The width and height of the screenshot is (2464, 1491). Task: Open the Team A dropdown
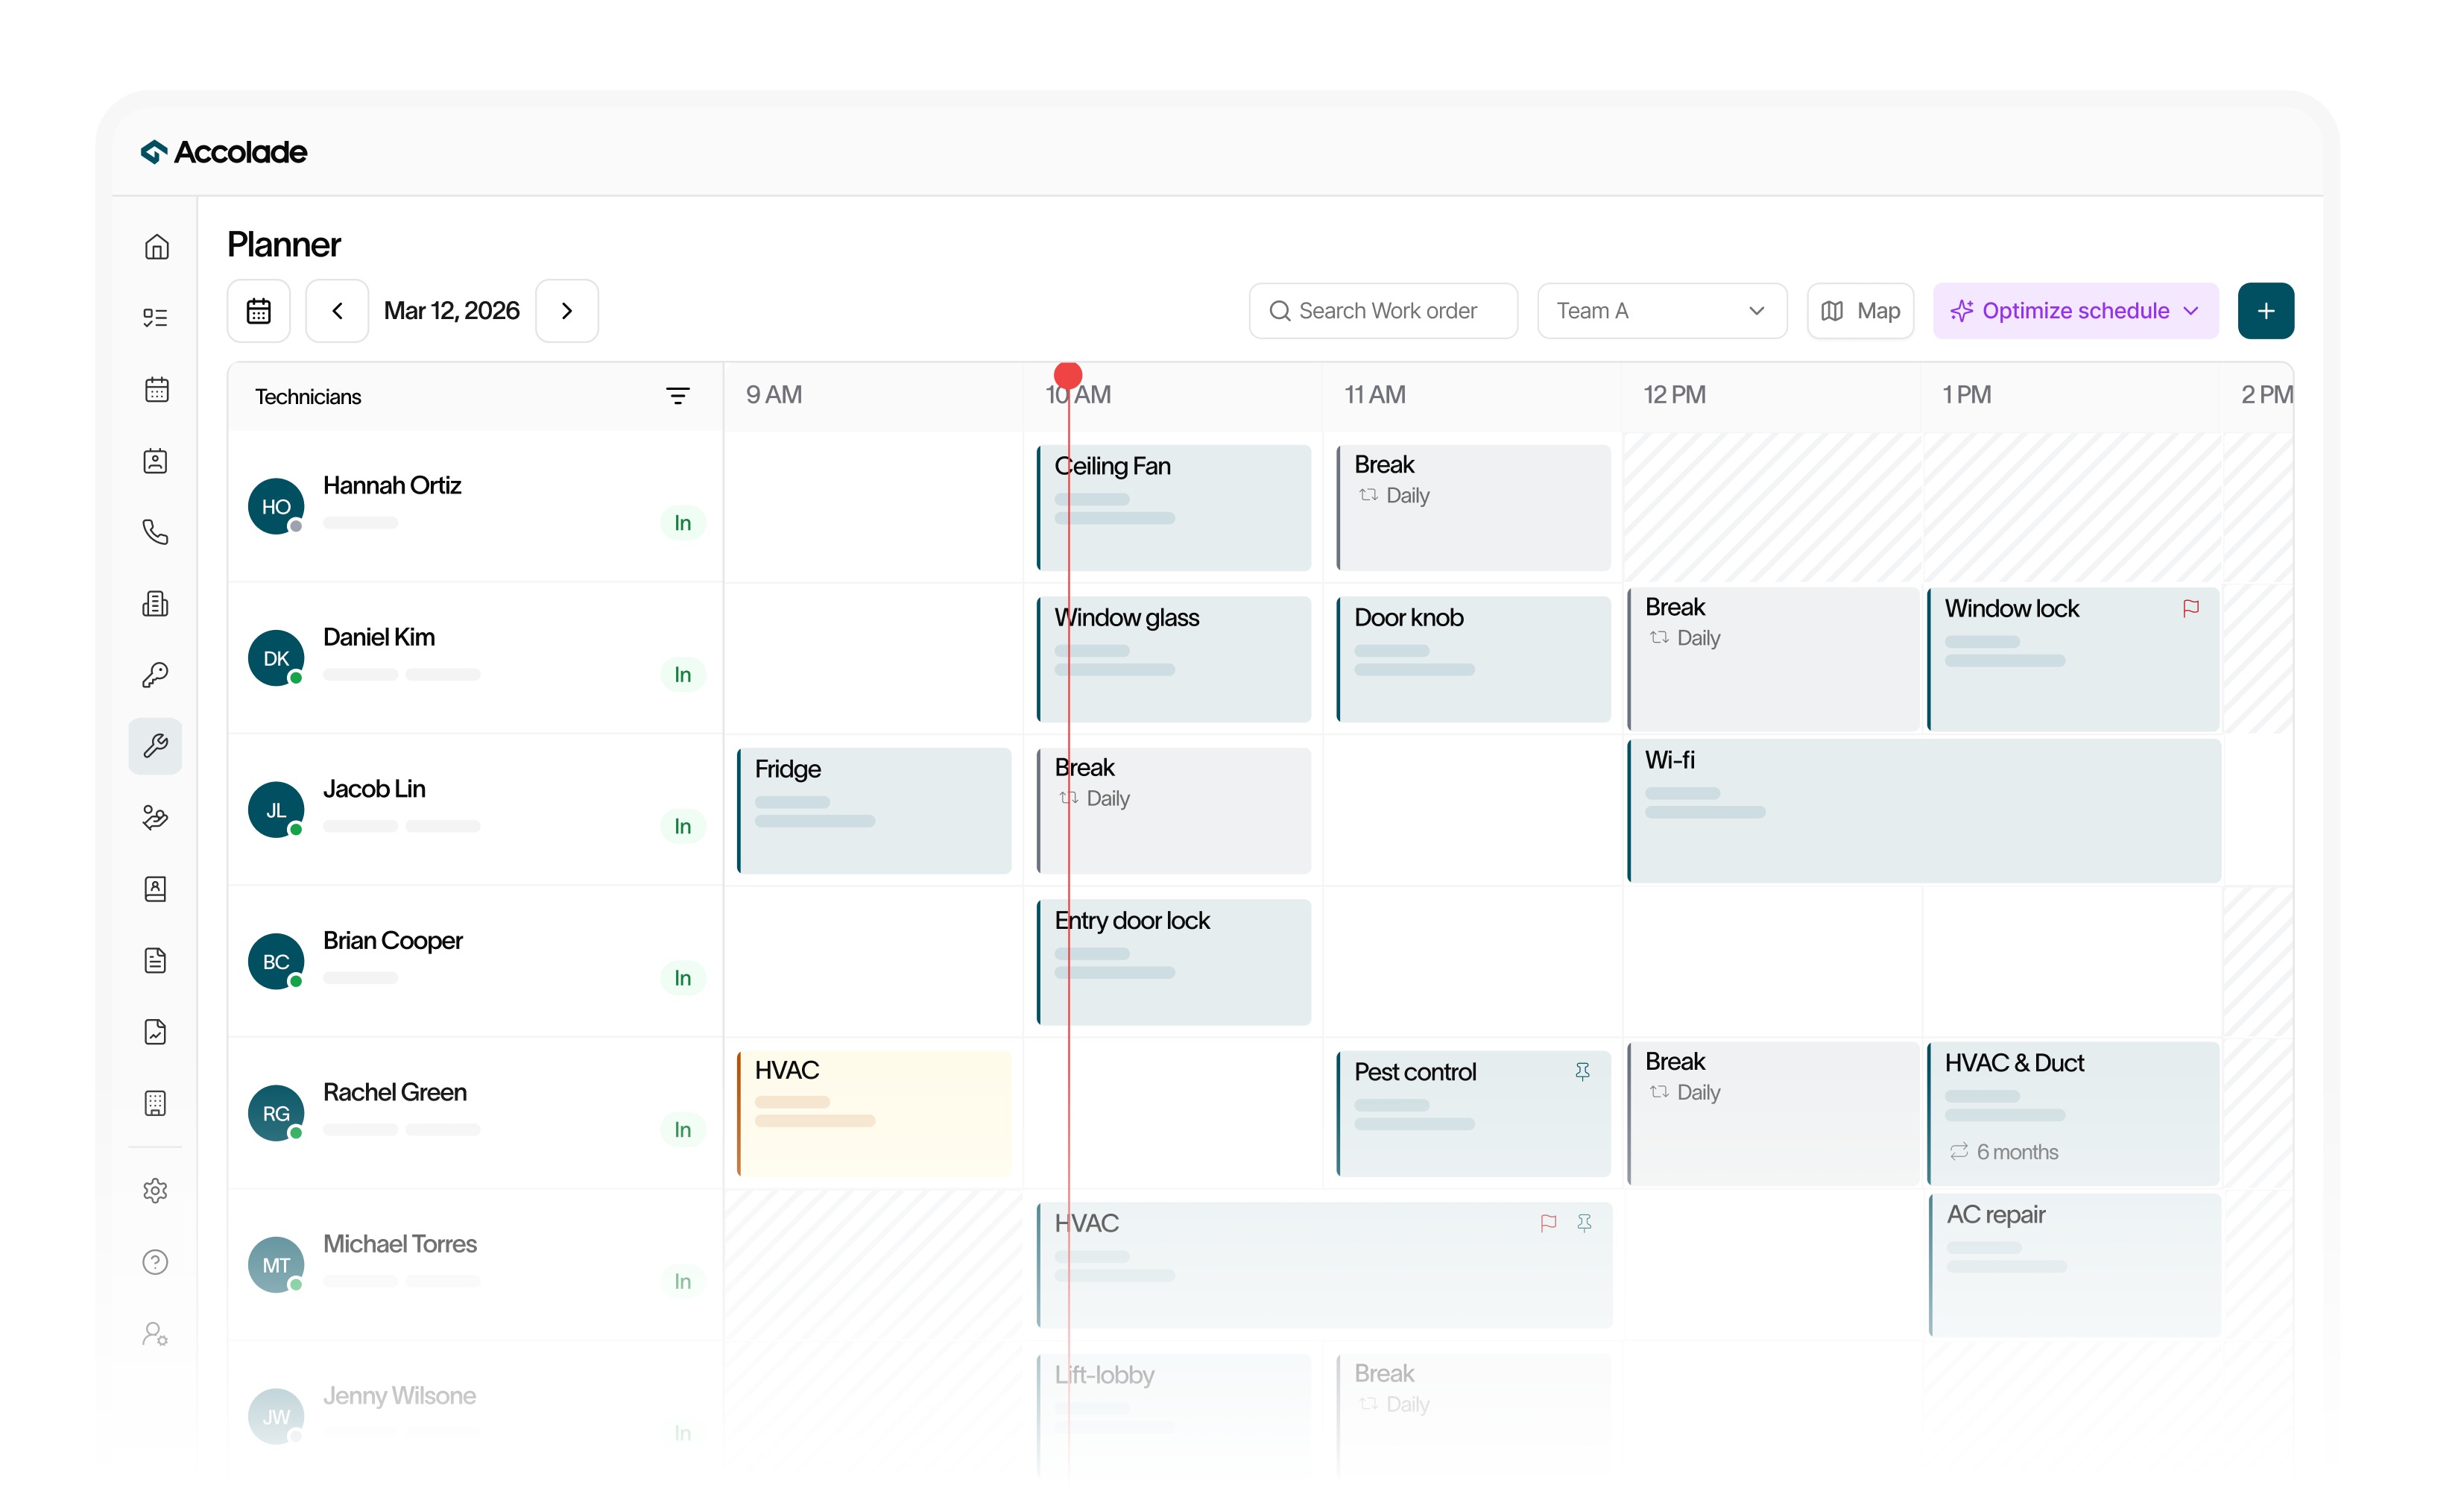pos(1663,311)
